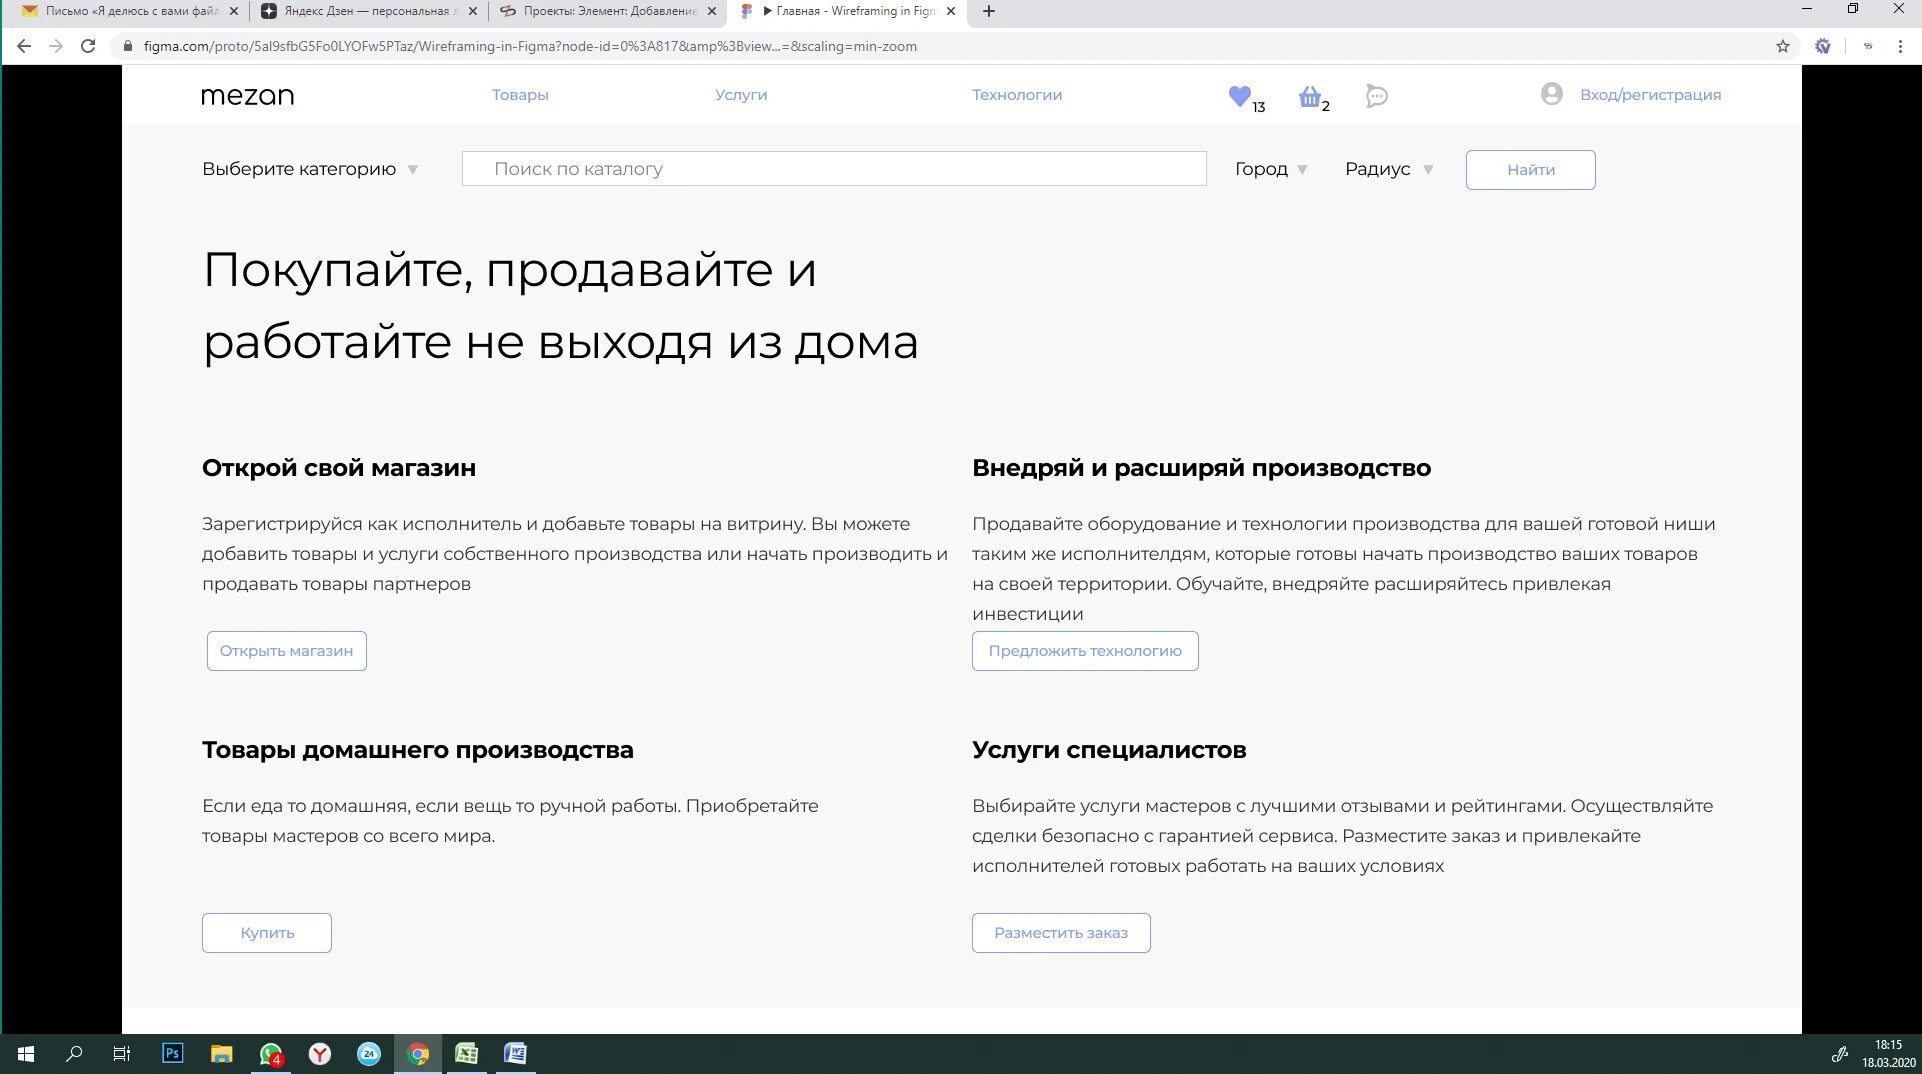The image size is (1922, 1074).
Task: Open the Услуги menu item
Action: [x=741, y=95]
